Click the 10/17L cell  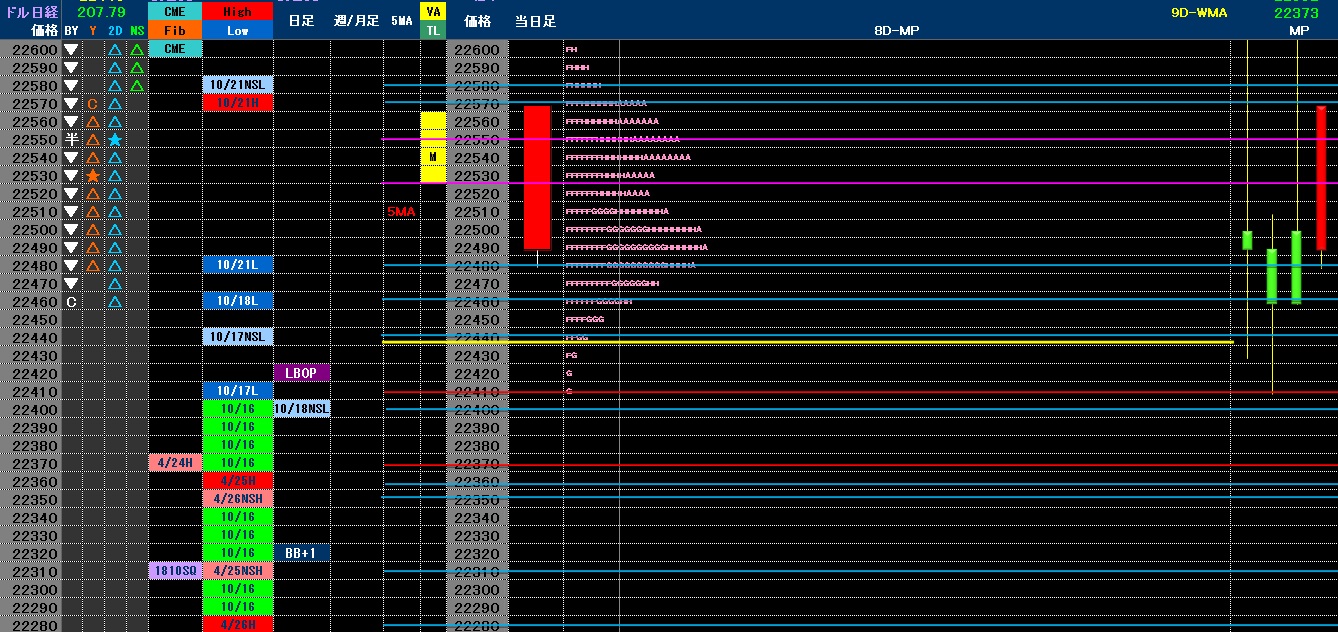(x=238, y=391)
